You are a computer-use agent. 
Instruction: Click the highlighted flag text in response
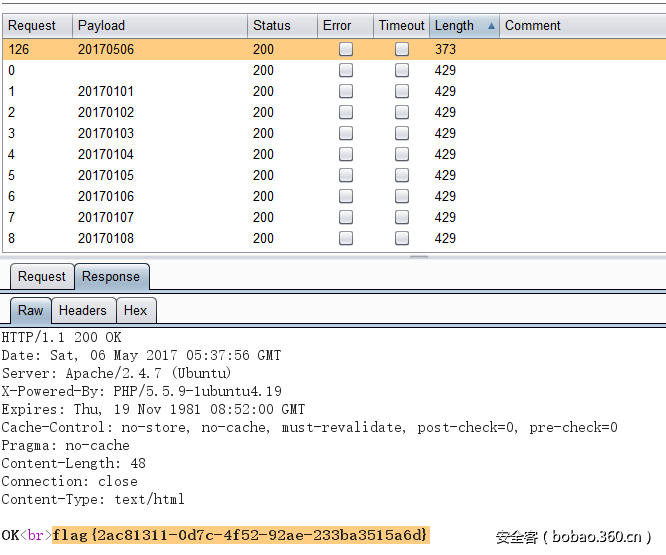[240, 536]
